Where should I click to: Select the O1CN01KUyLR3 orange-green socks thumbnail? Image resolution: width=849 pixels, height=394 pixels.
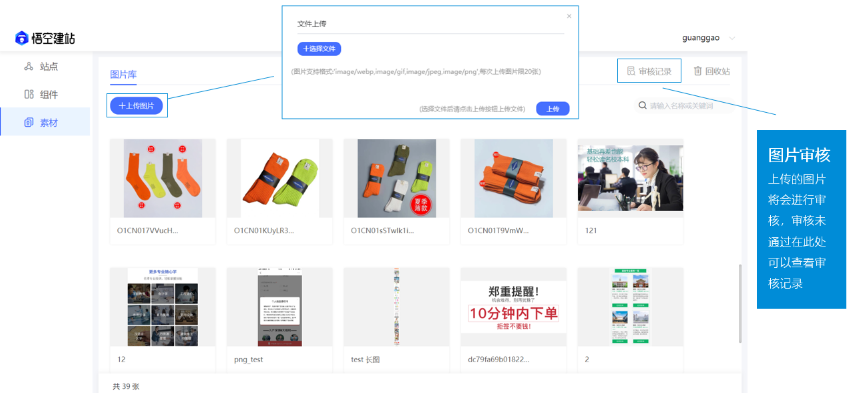point(280,179)
